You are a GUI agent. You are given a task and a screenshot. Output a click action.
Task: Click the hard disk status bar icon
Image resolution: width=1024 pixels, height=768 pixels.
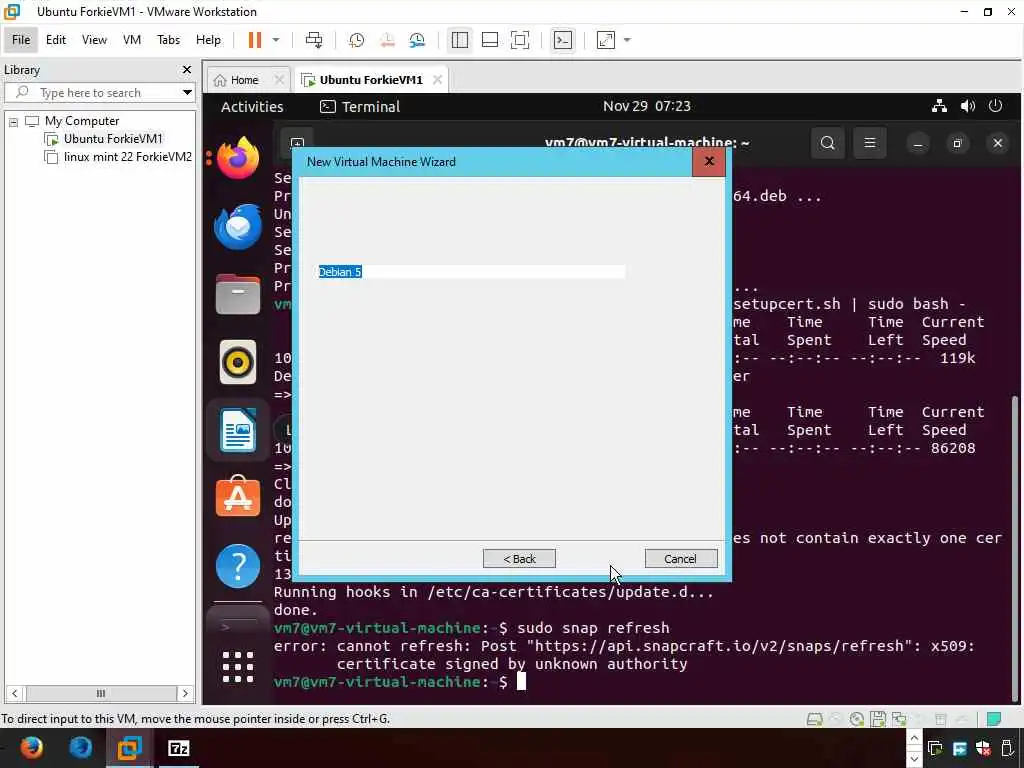pyautogui.click(x=814, y=720)
